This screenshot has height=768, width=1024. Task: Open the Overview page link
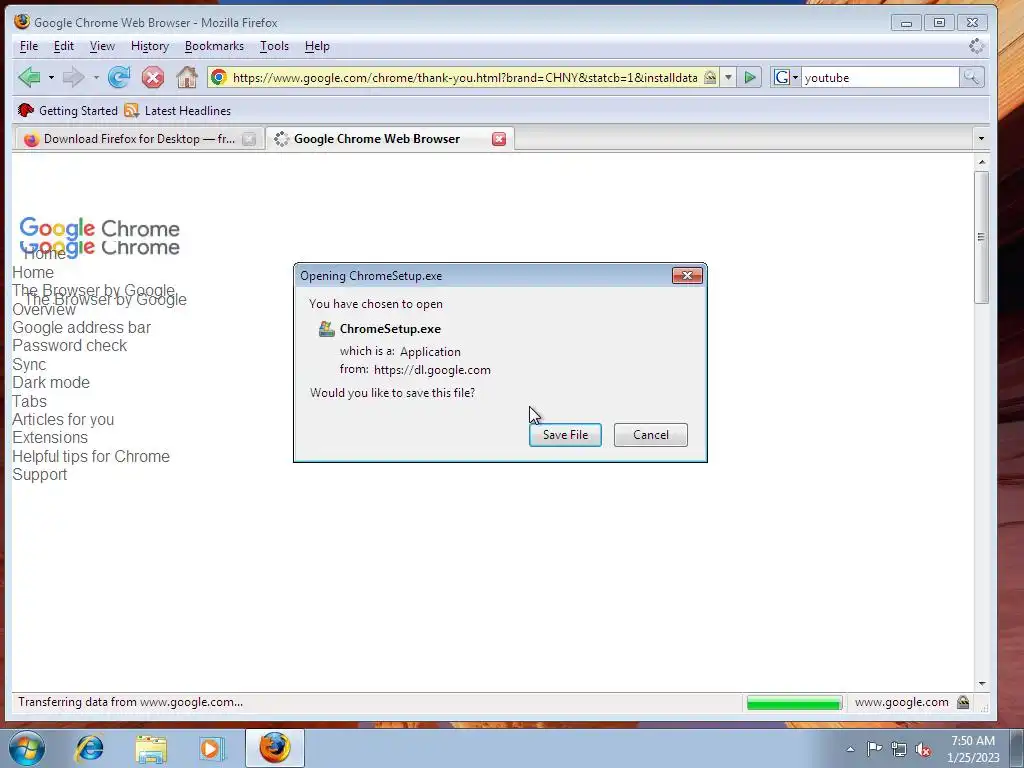44,310
